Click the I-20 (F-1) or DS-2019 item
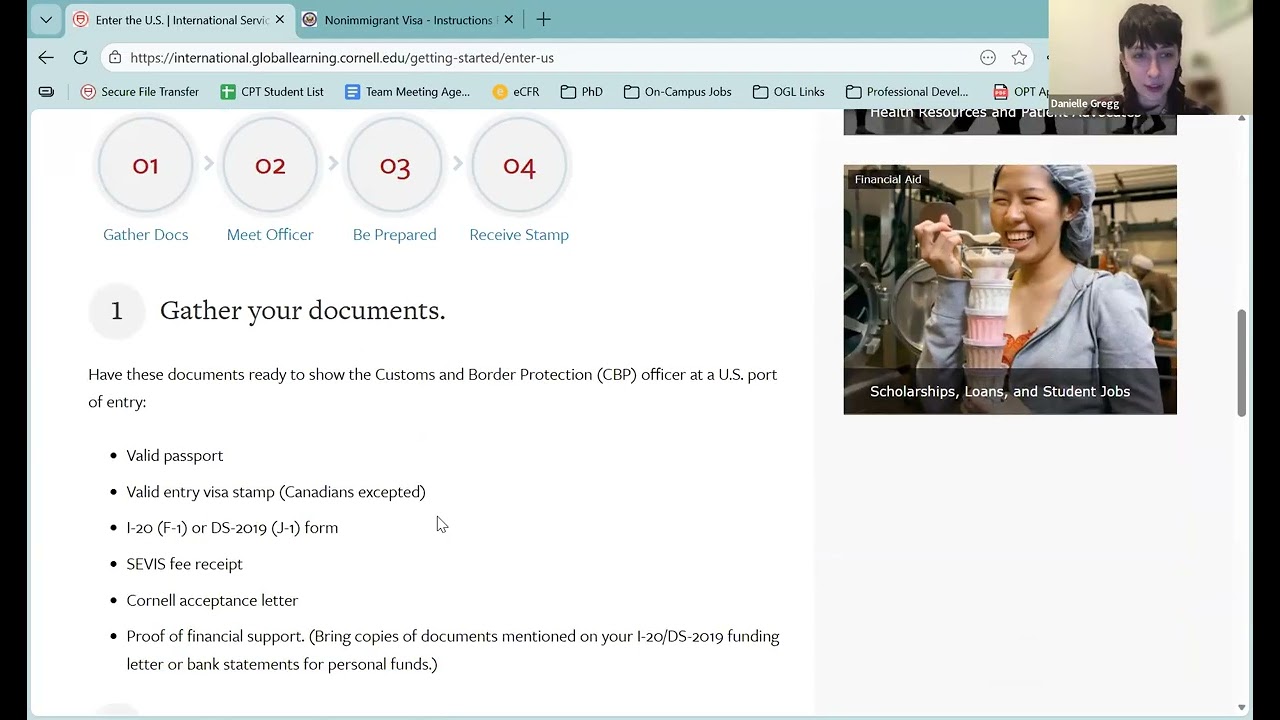 pos(232,527)
